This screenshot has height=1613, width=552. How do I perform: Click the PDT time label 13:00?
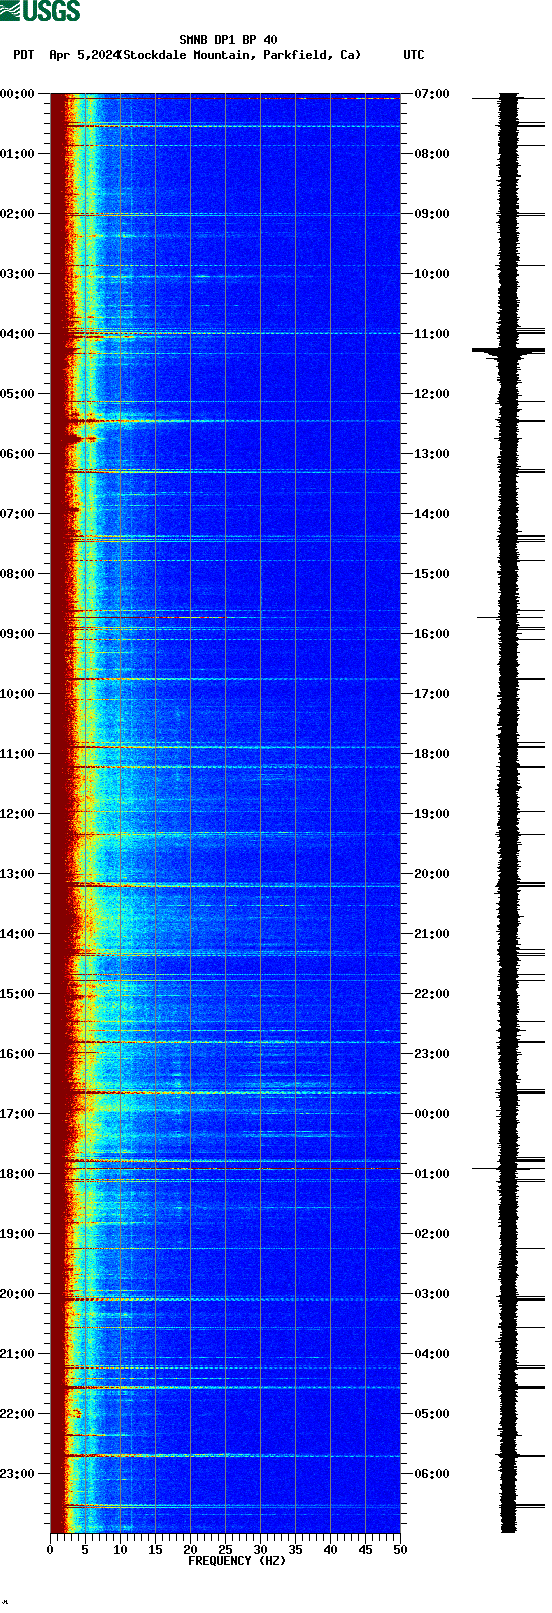click(x=18, y=874)
